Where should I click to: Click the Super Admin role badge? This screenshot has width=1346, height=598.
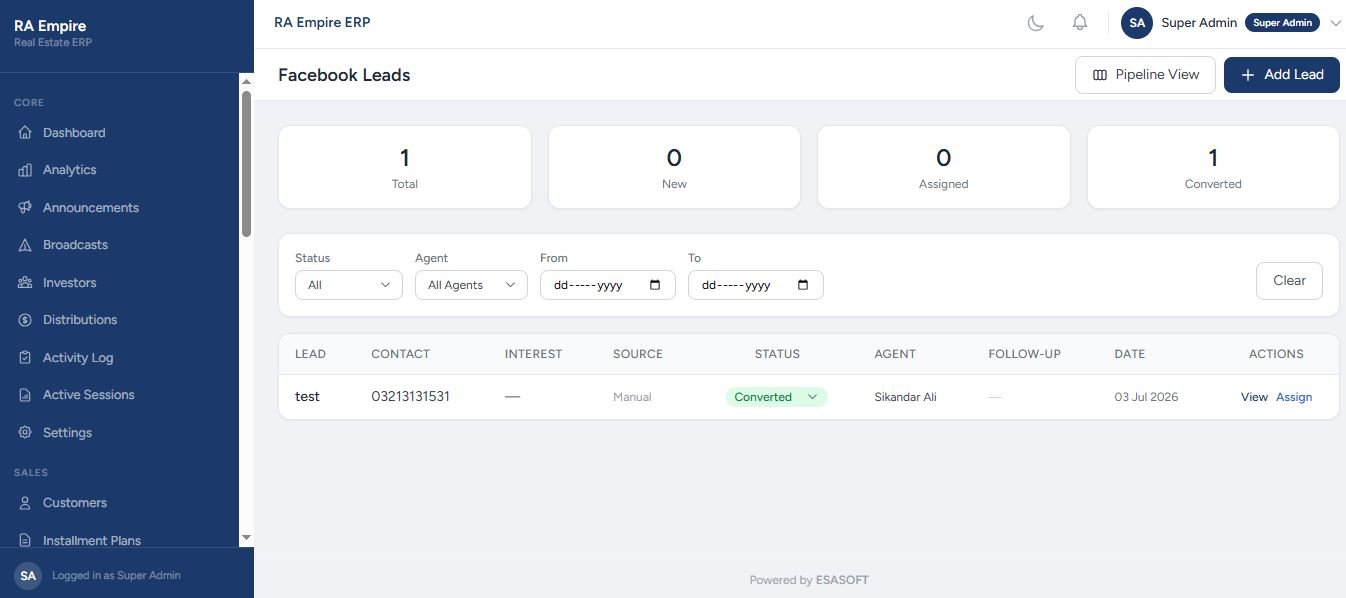coord(1282,23)
